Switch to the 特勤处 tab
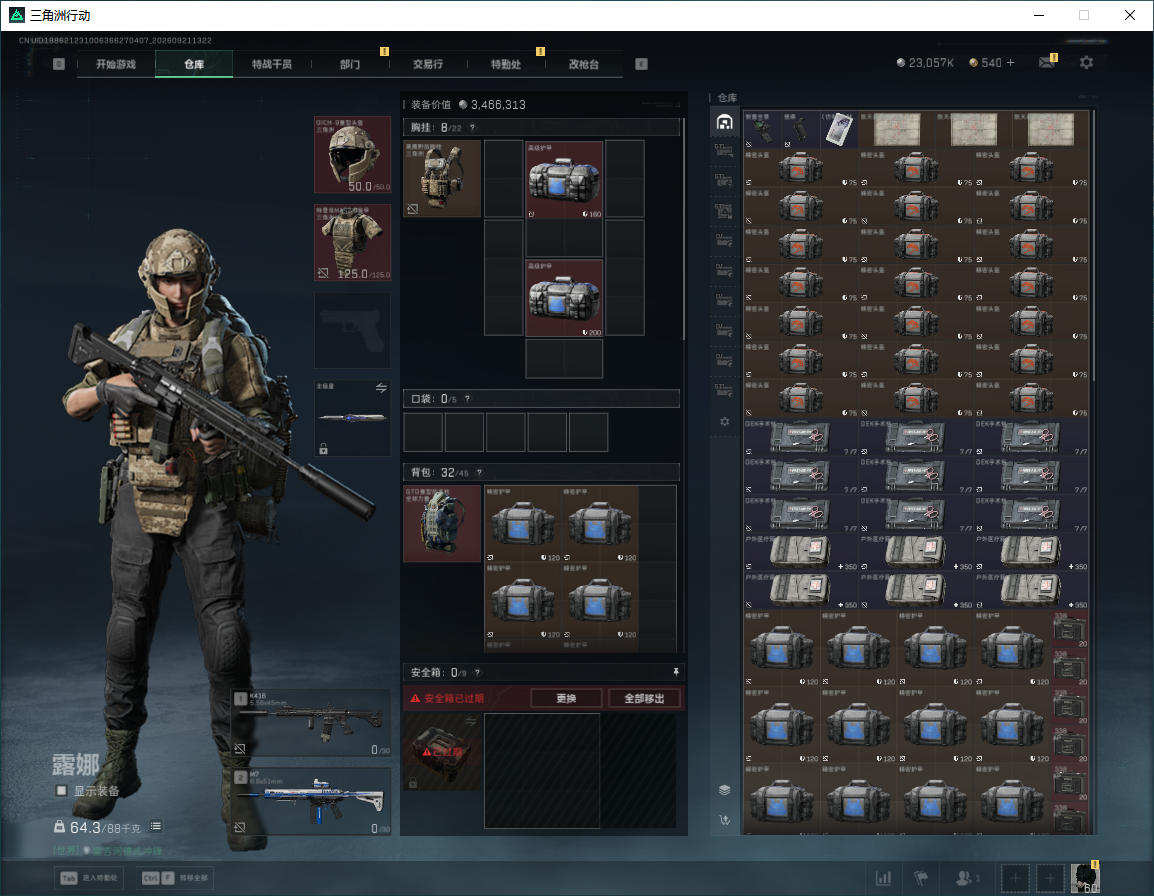 click(506, 64)
